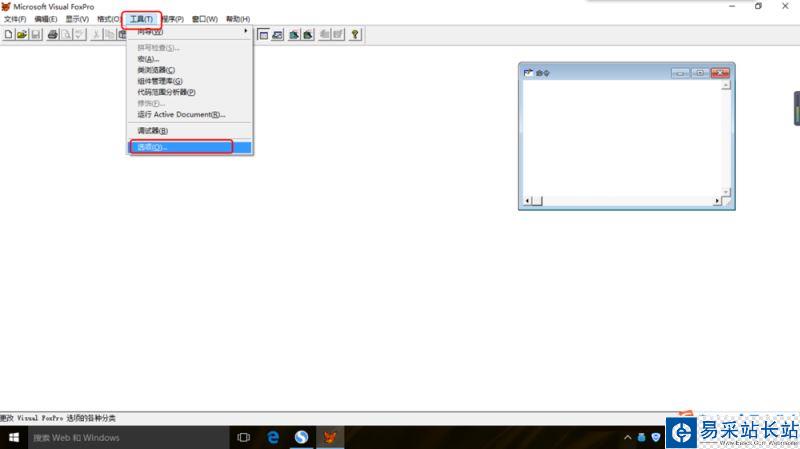Viewport: 800px width, 449px height.
Task: Click Command window vertical scrollbar down arrow
Action: tap(726, 192)
